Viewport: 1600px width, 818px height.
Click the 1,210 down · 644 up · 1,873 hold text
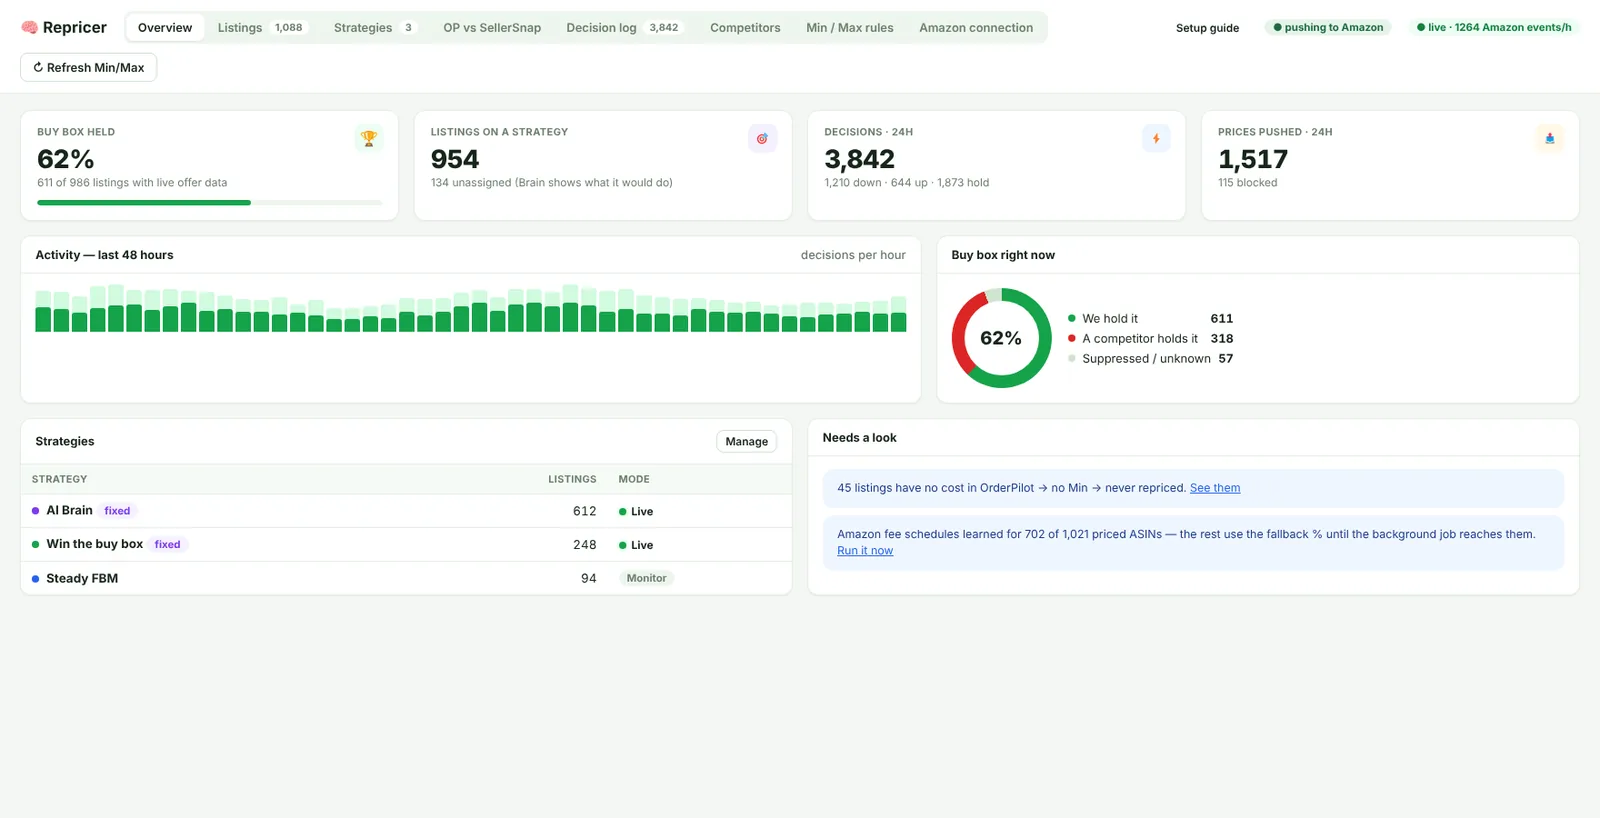(x=907, y=183)
